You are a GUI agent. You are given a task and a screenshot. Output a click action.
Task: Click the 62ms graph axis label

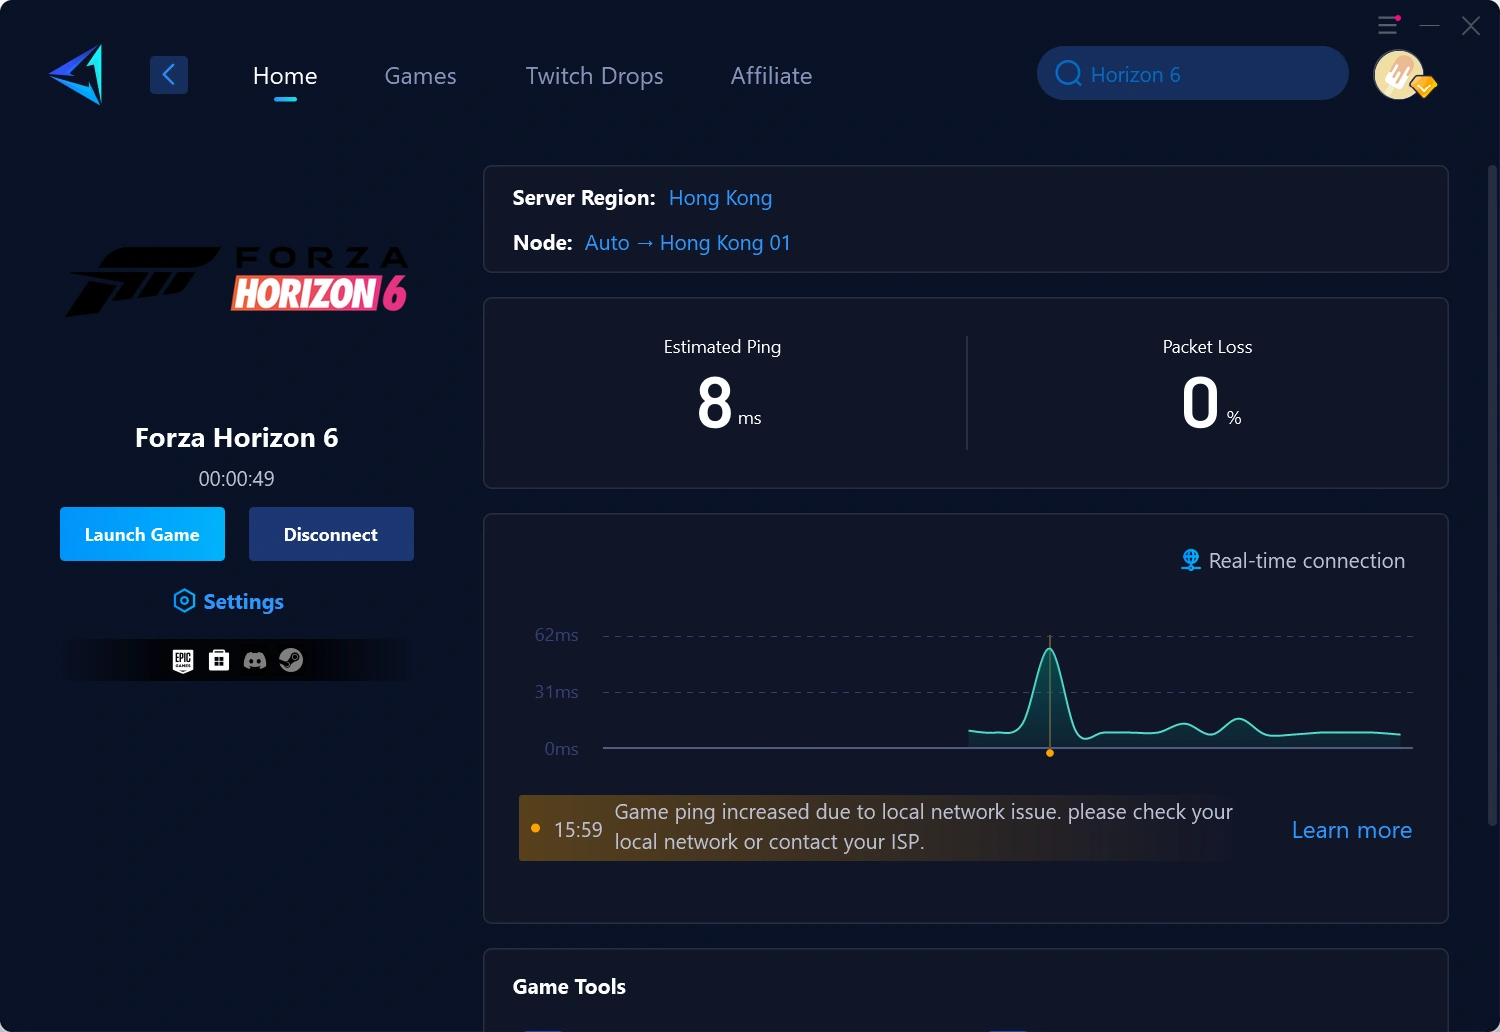pyautogui.click(x=557, y=635)
